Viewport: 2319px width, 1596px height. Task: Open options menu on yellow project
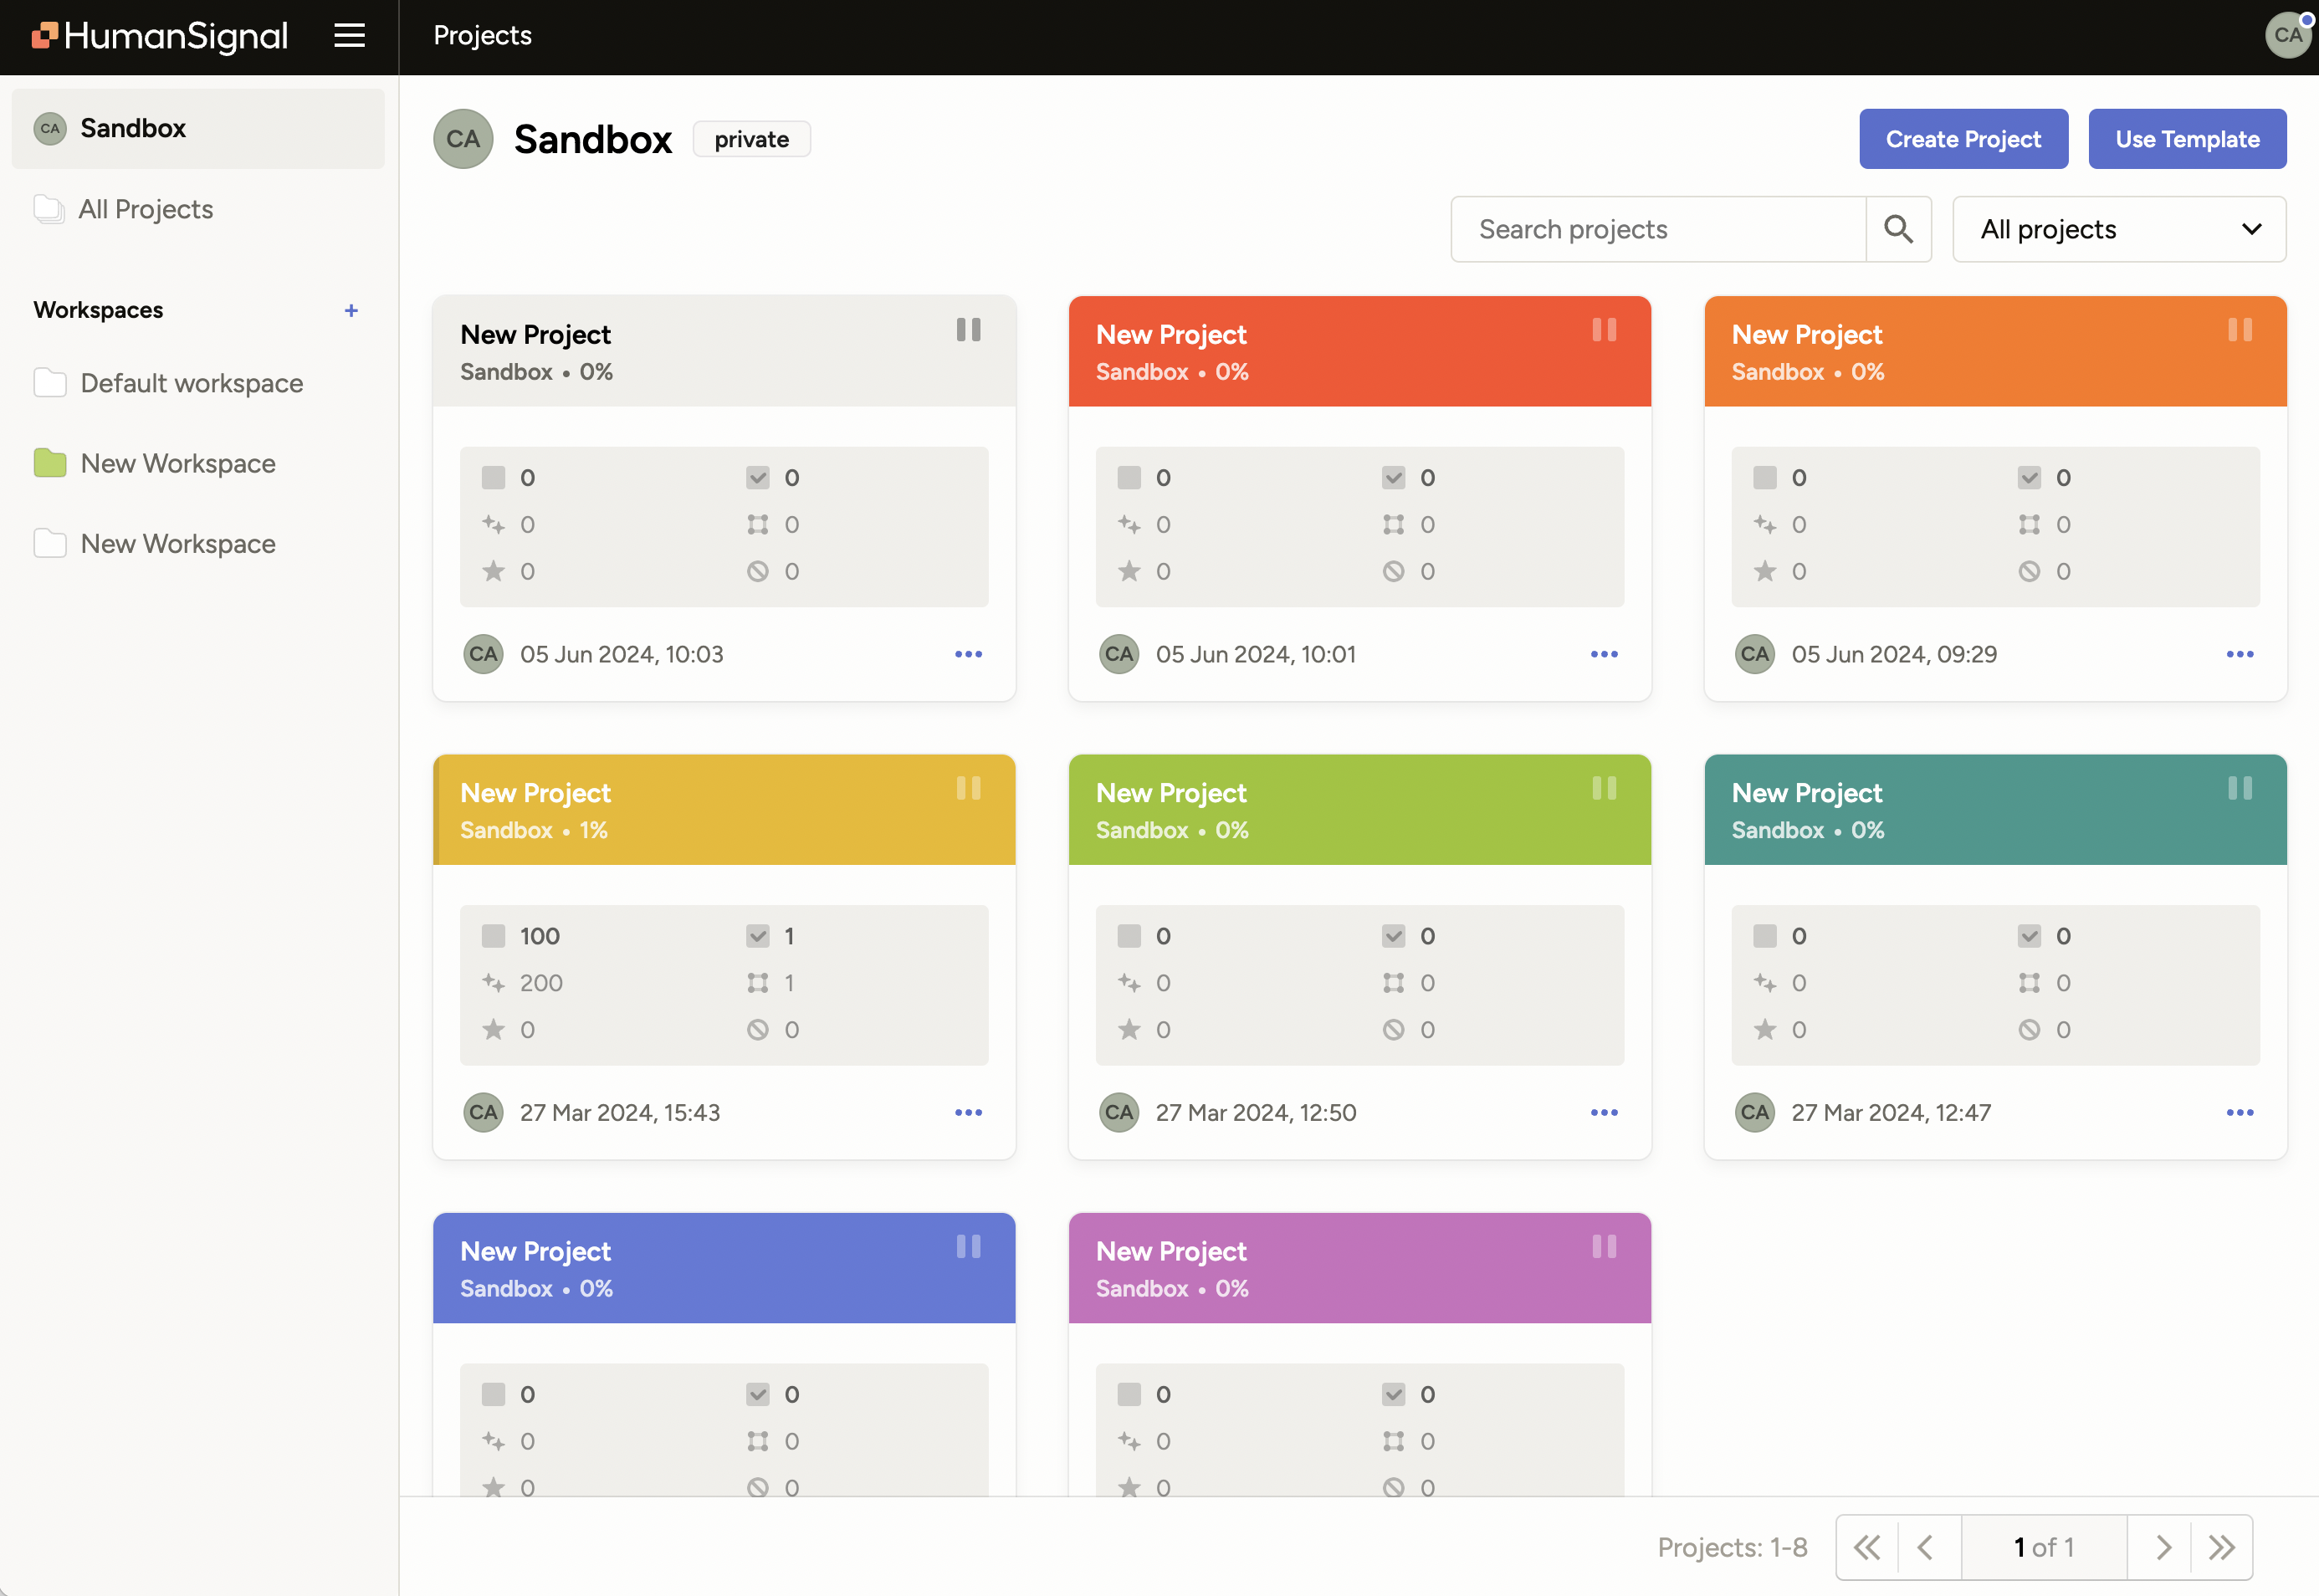(x=968, y=1112)
